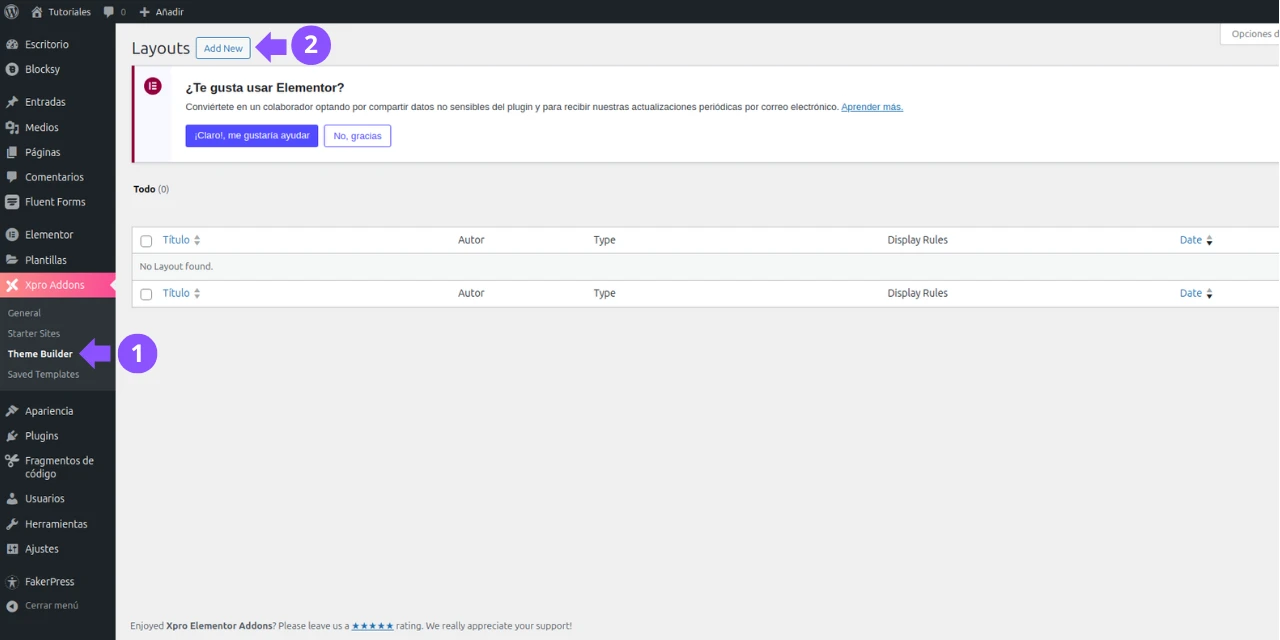Click the Add New button

point(223,48)
